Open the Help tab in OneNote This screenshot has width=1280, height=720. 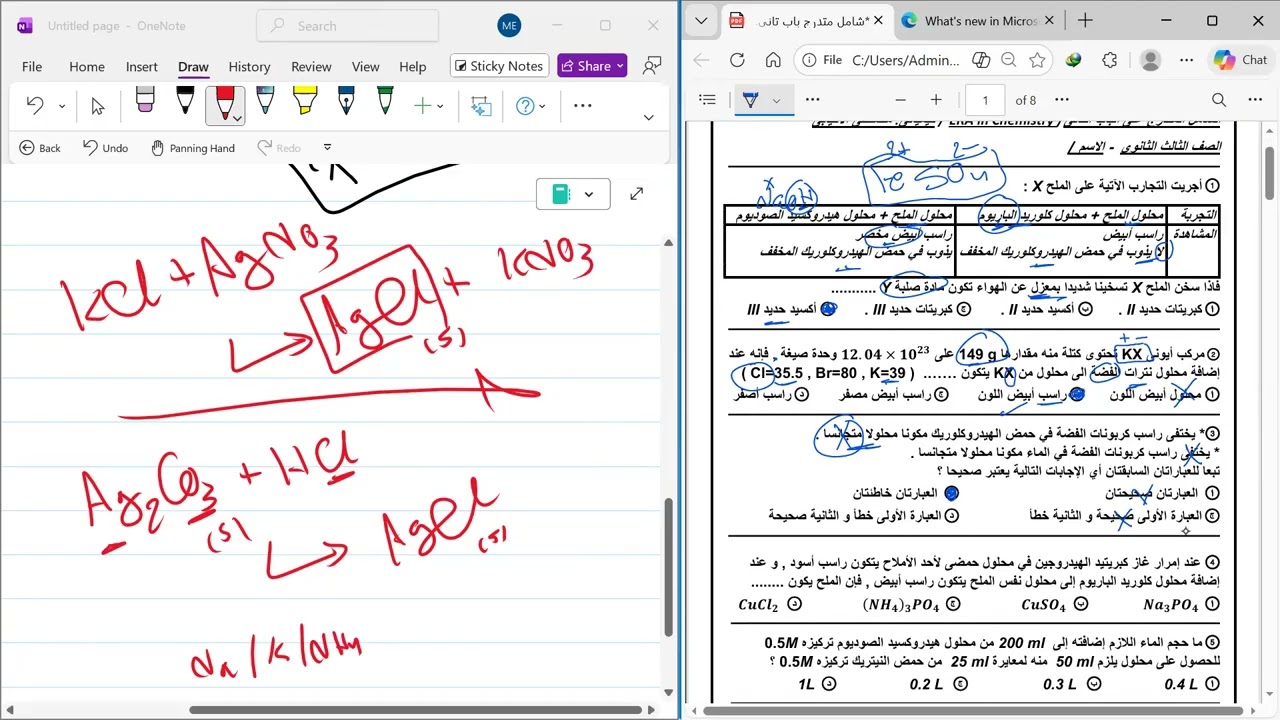(413, 66)
